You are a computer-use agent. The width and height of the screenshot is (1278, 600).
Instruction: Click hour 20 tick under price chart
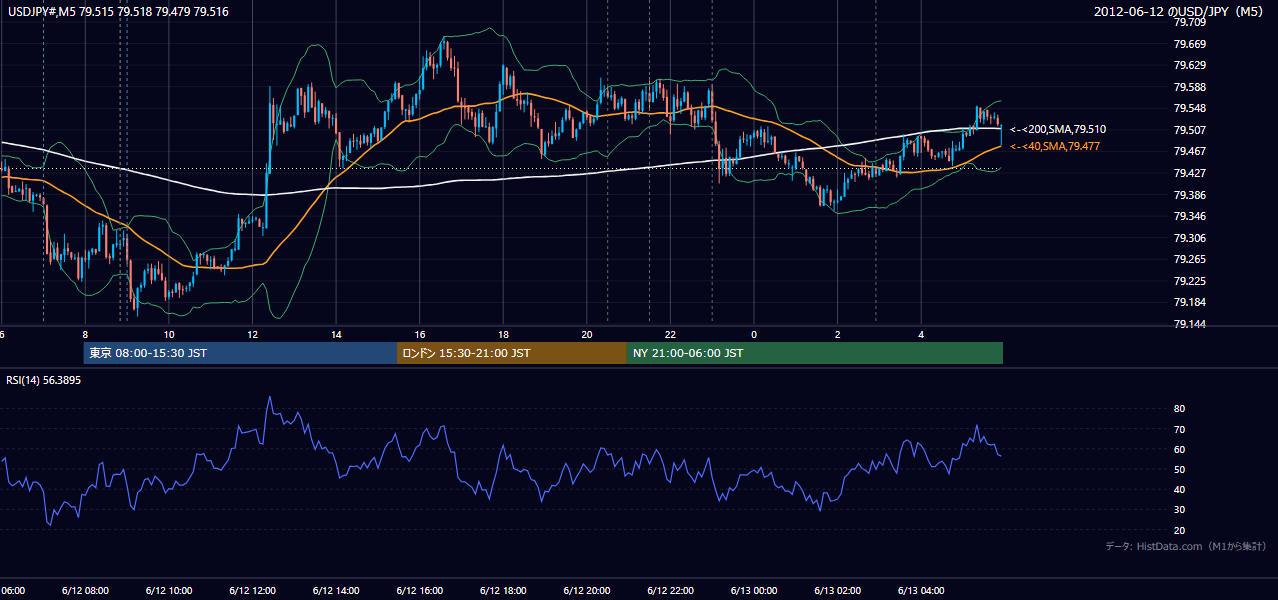(587, 334)
